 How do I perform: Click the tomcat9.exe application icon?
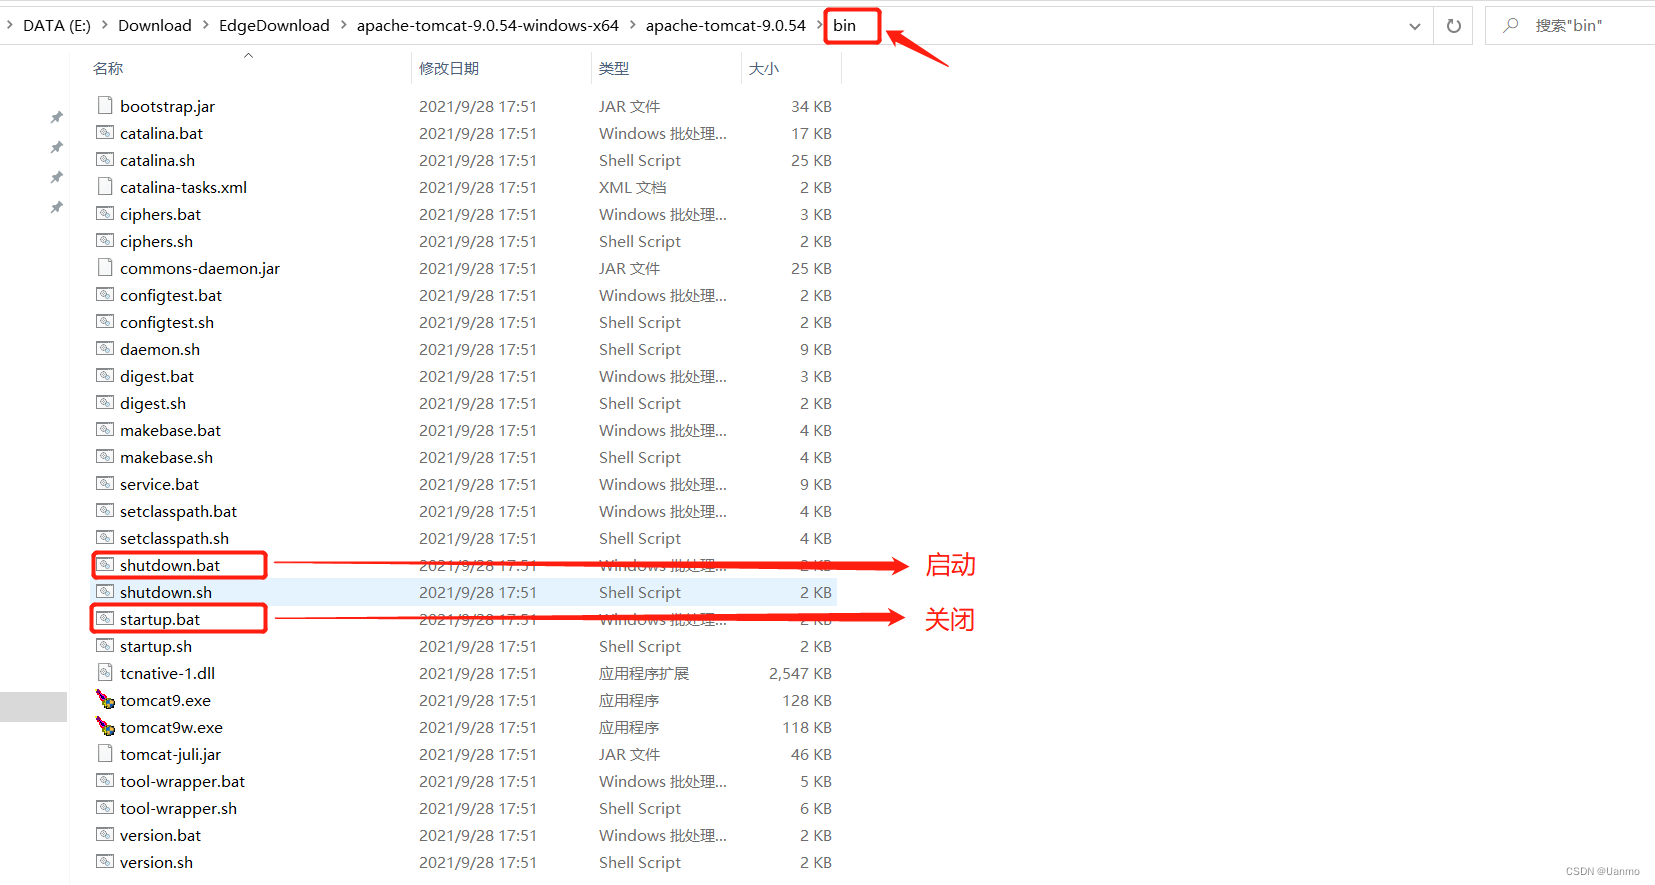coord(105,699)
